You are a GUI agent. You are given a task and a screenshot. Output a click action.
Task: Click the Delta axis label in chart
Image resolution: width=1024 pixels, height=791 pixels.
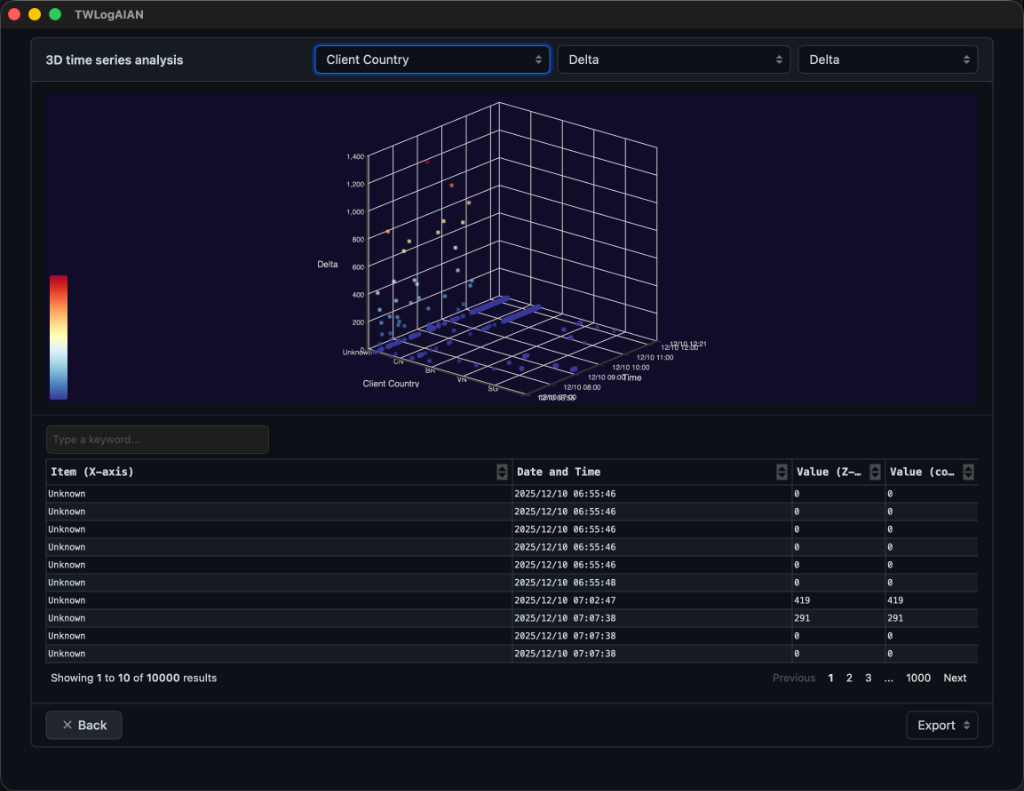(x=327, y=264)
